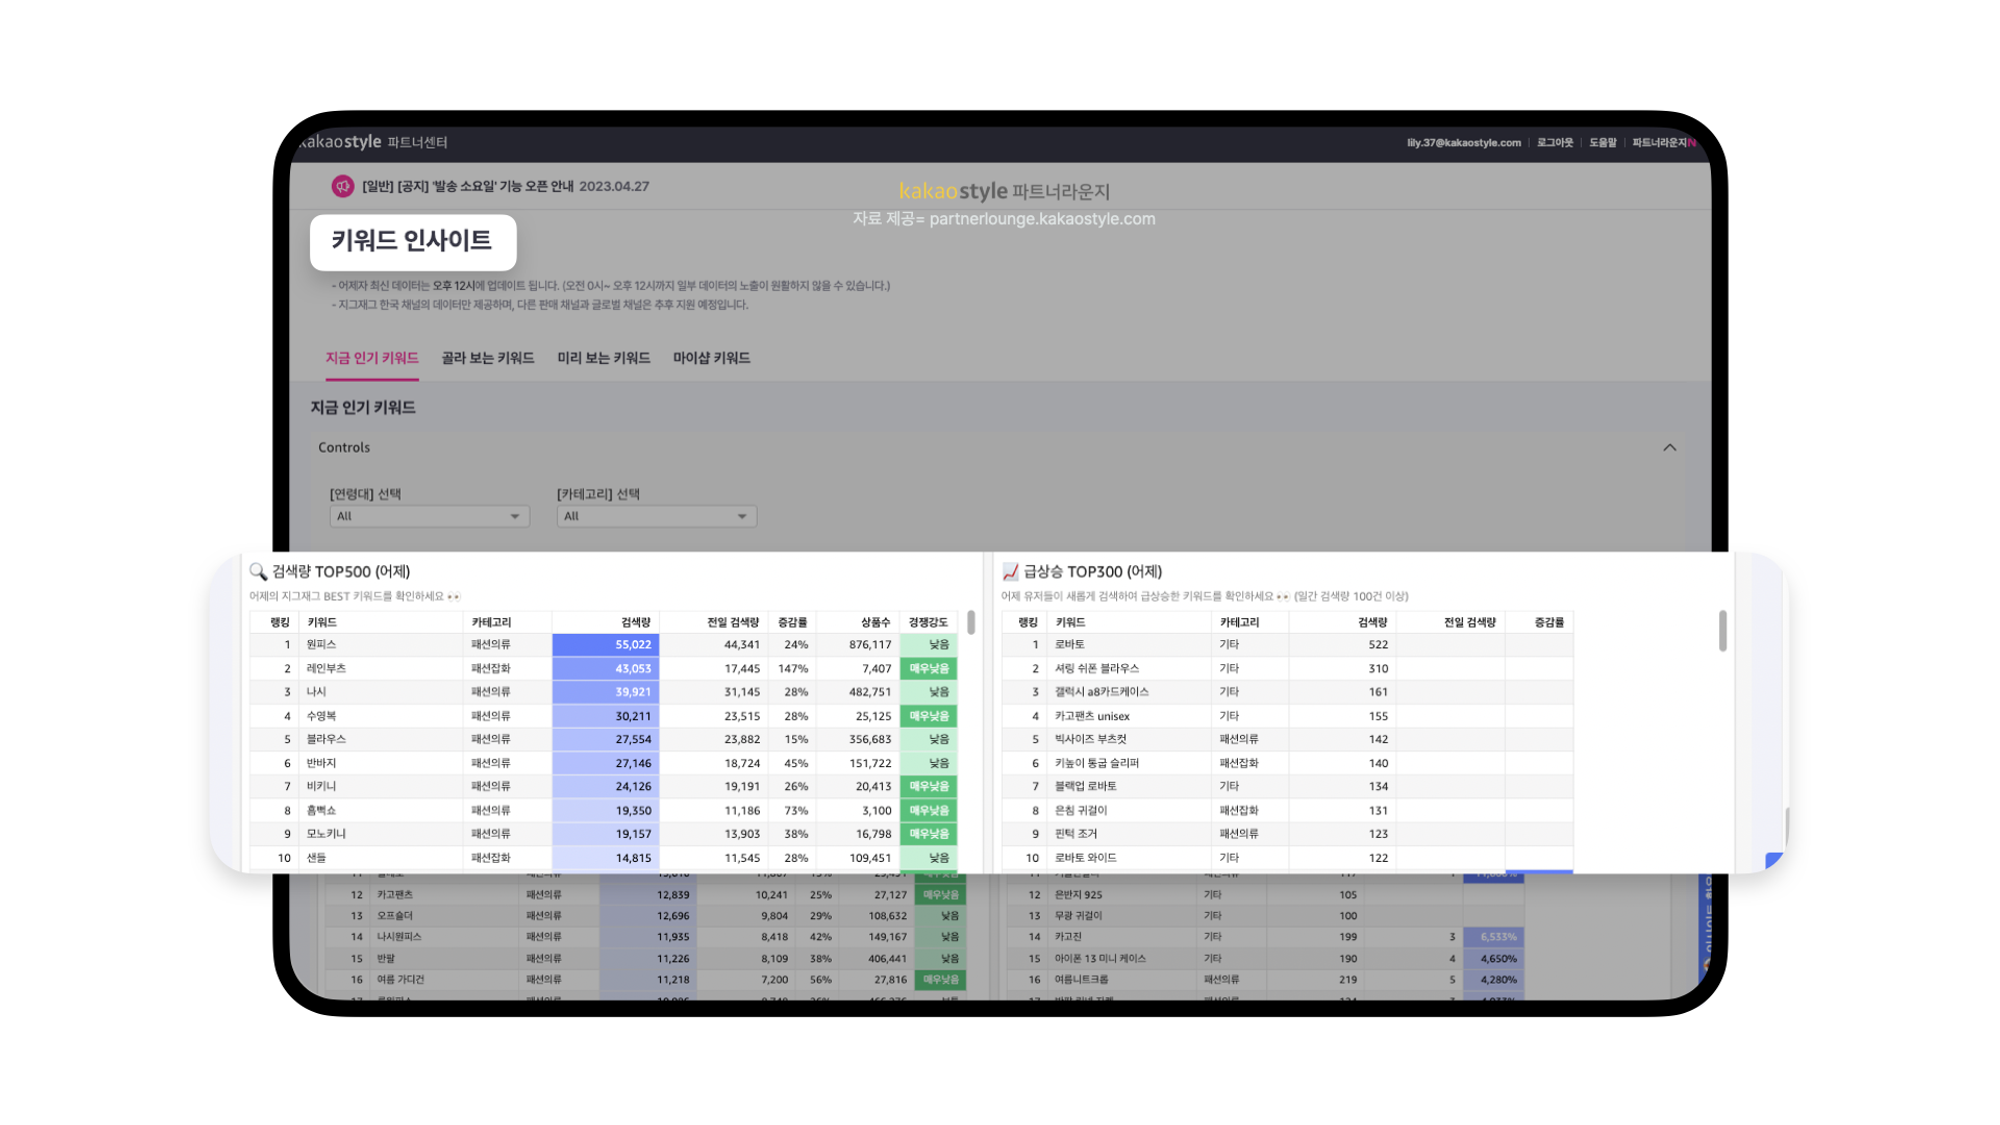Select the 원피스 keyword row
The height and width of the screenshot is (1125, 2000).
[603, 645]
